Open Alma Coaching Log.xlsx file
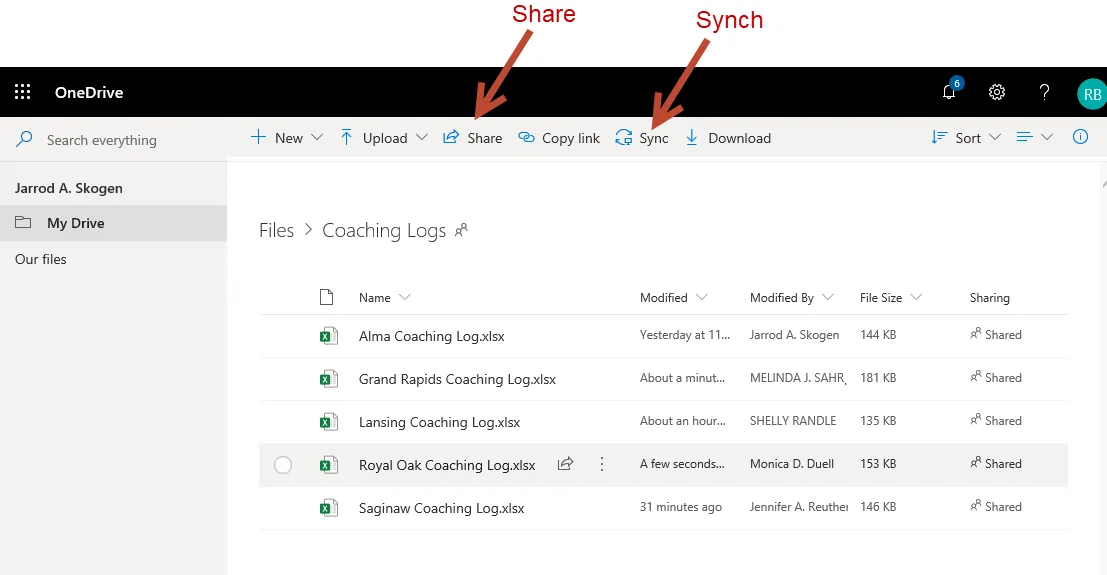 pos(431,336)
